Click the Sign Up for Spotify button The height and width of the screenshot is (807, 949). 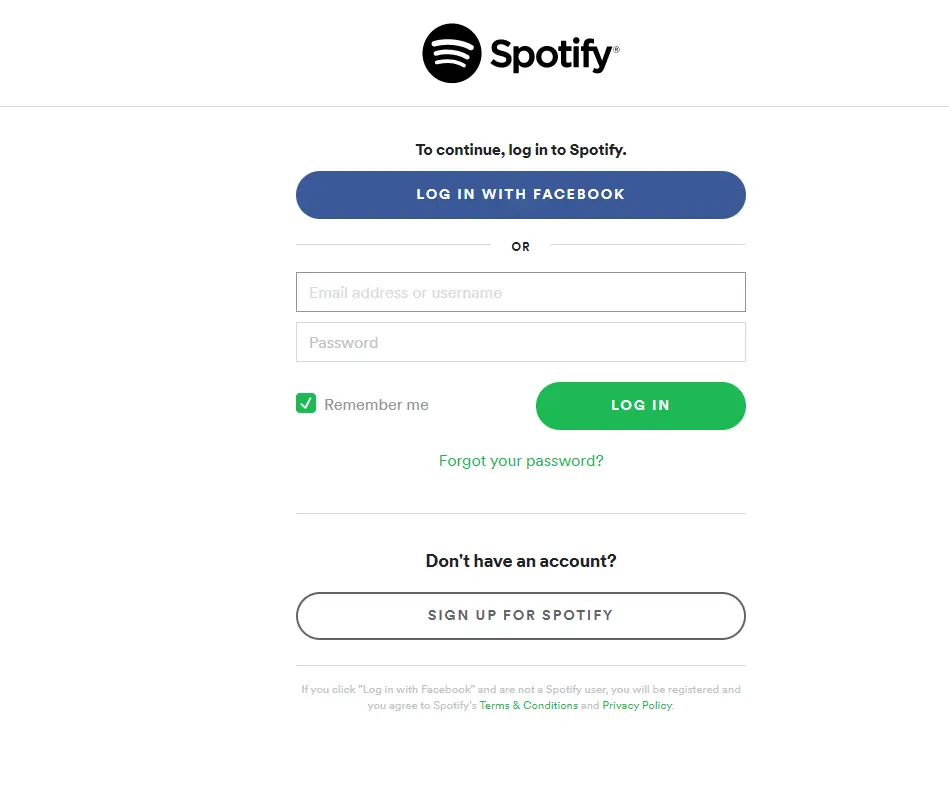(520, 615)
